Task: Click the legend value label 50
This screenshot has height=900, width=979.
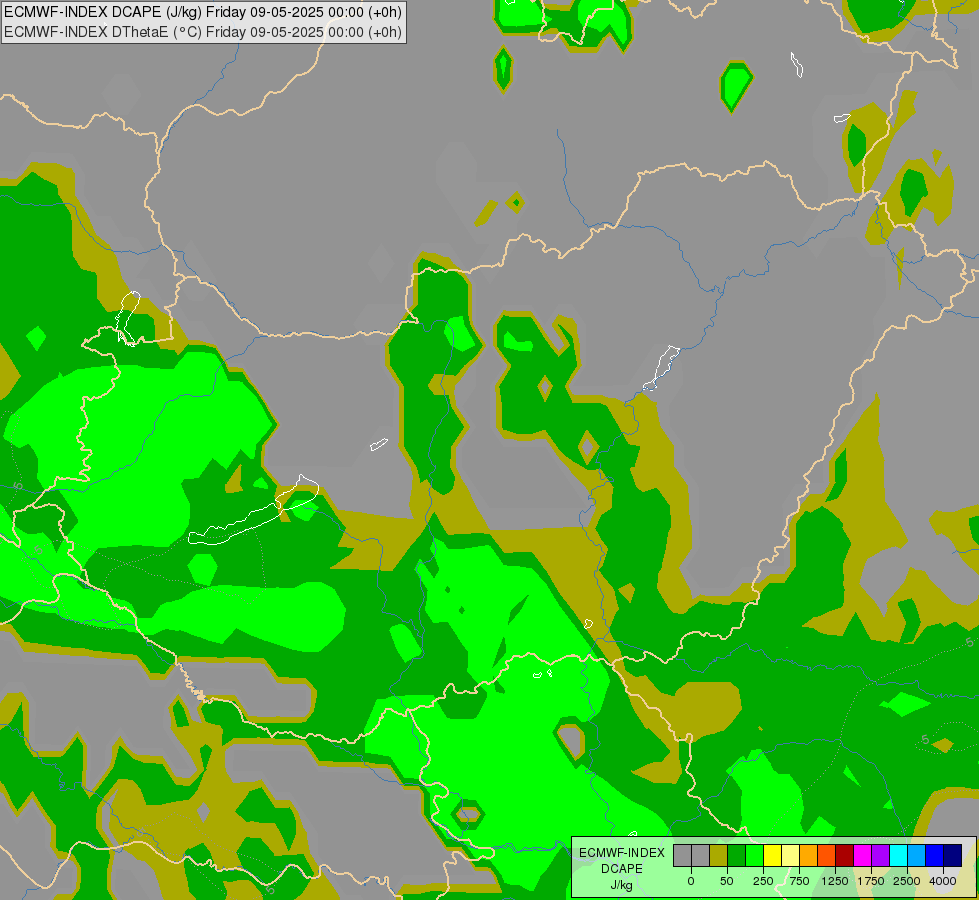Action: tap(727, 881)
